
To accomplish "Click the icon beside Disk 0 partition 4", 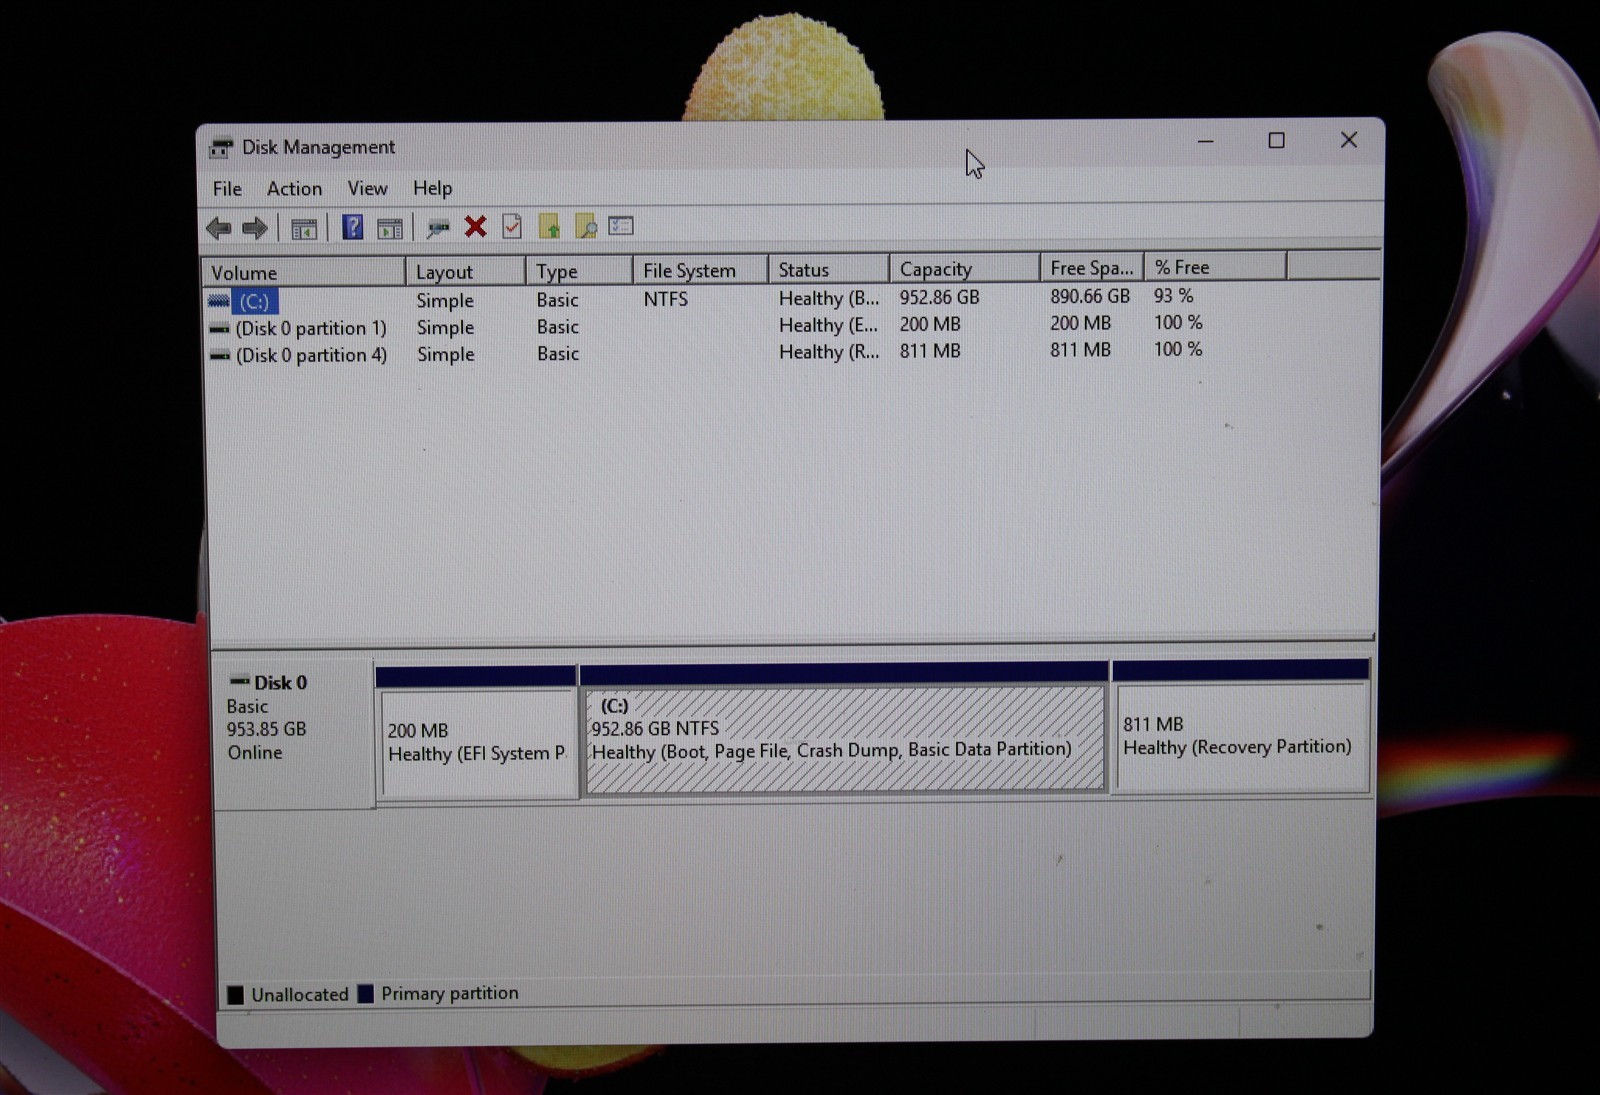I will (219, 355).
